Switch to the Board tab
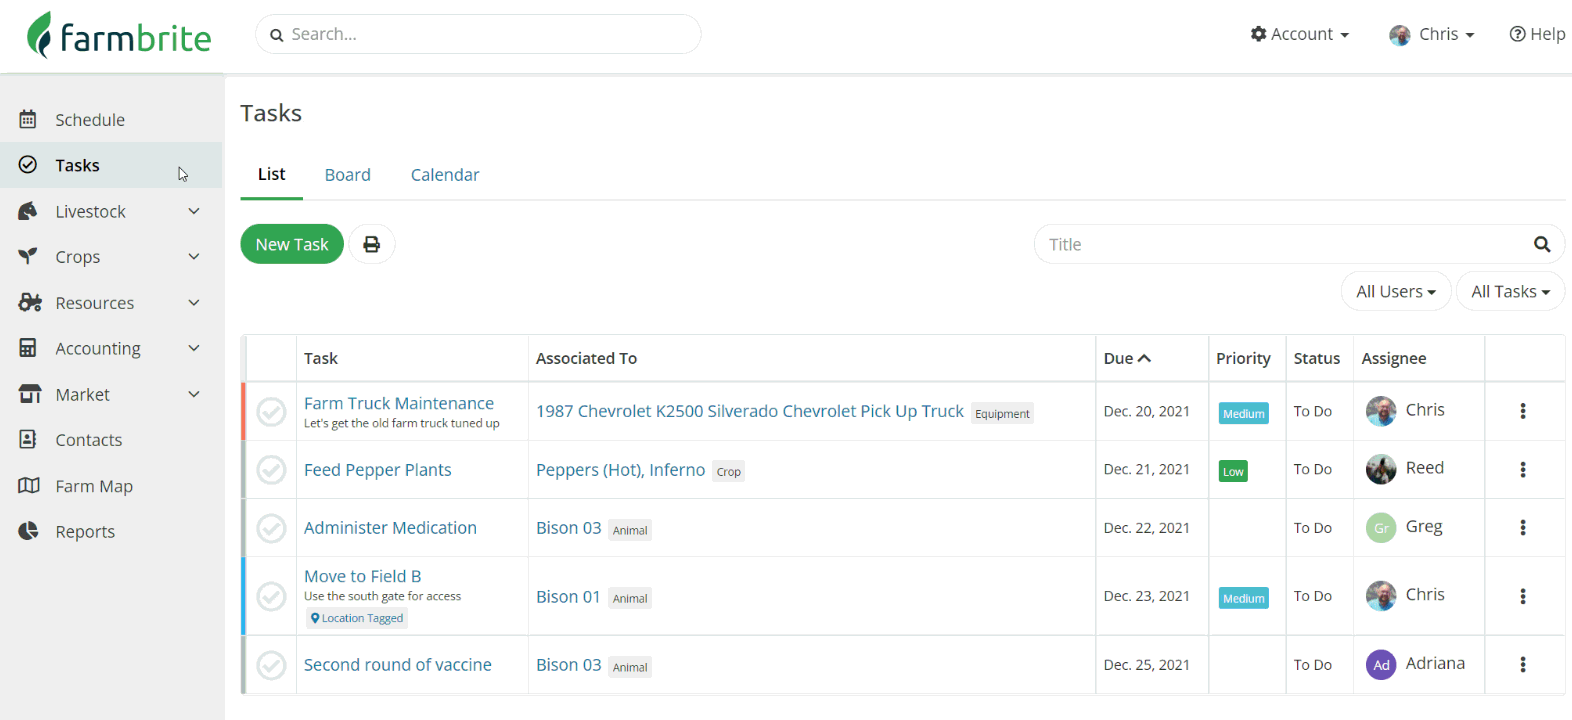This screenshot has width=1572, height=720. 347,175
